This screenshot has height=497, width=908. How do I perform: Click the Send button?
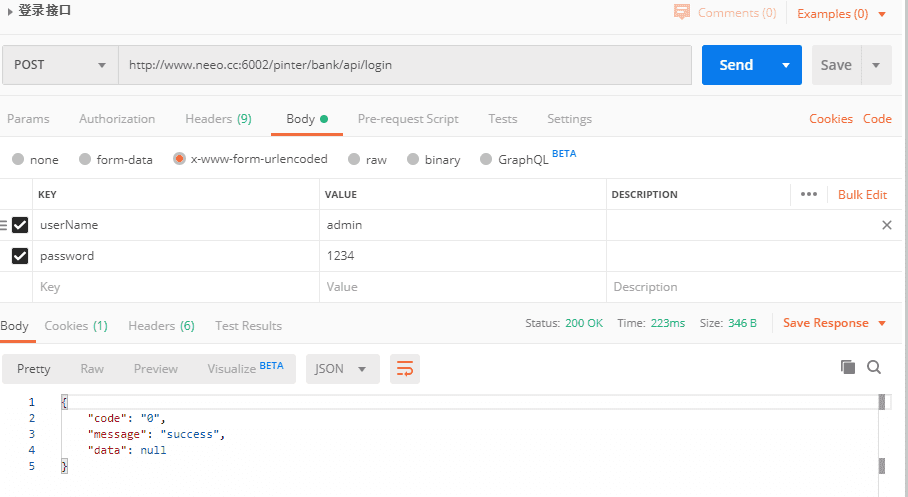(737, 65)
